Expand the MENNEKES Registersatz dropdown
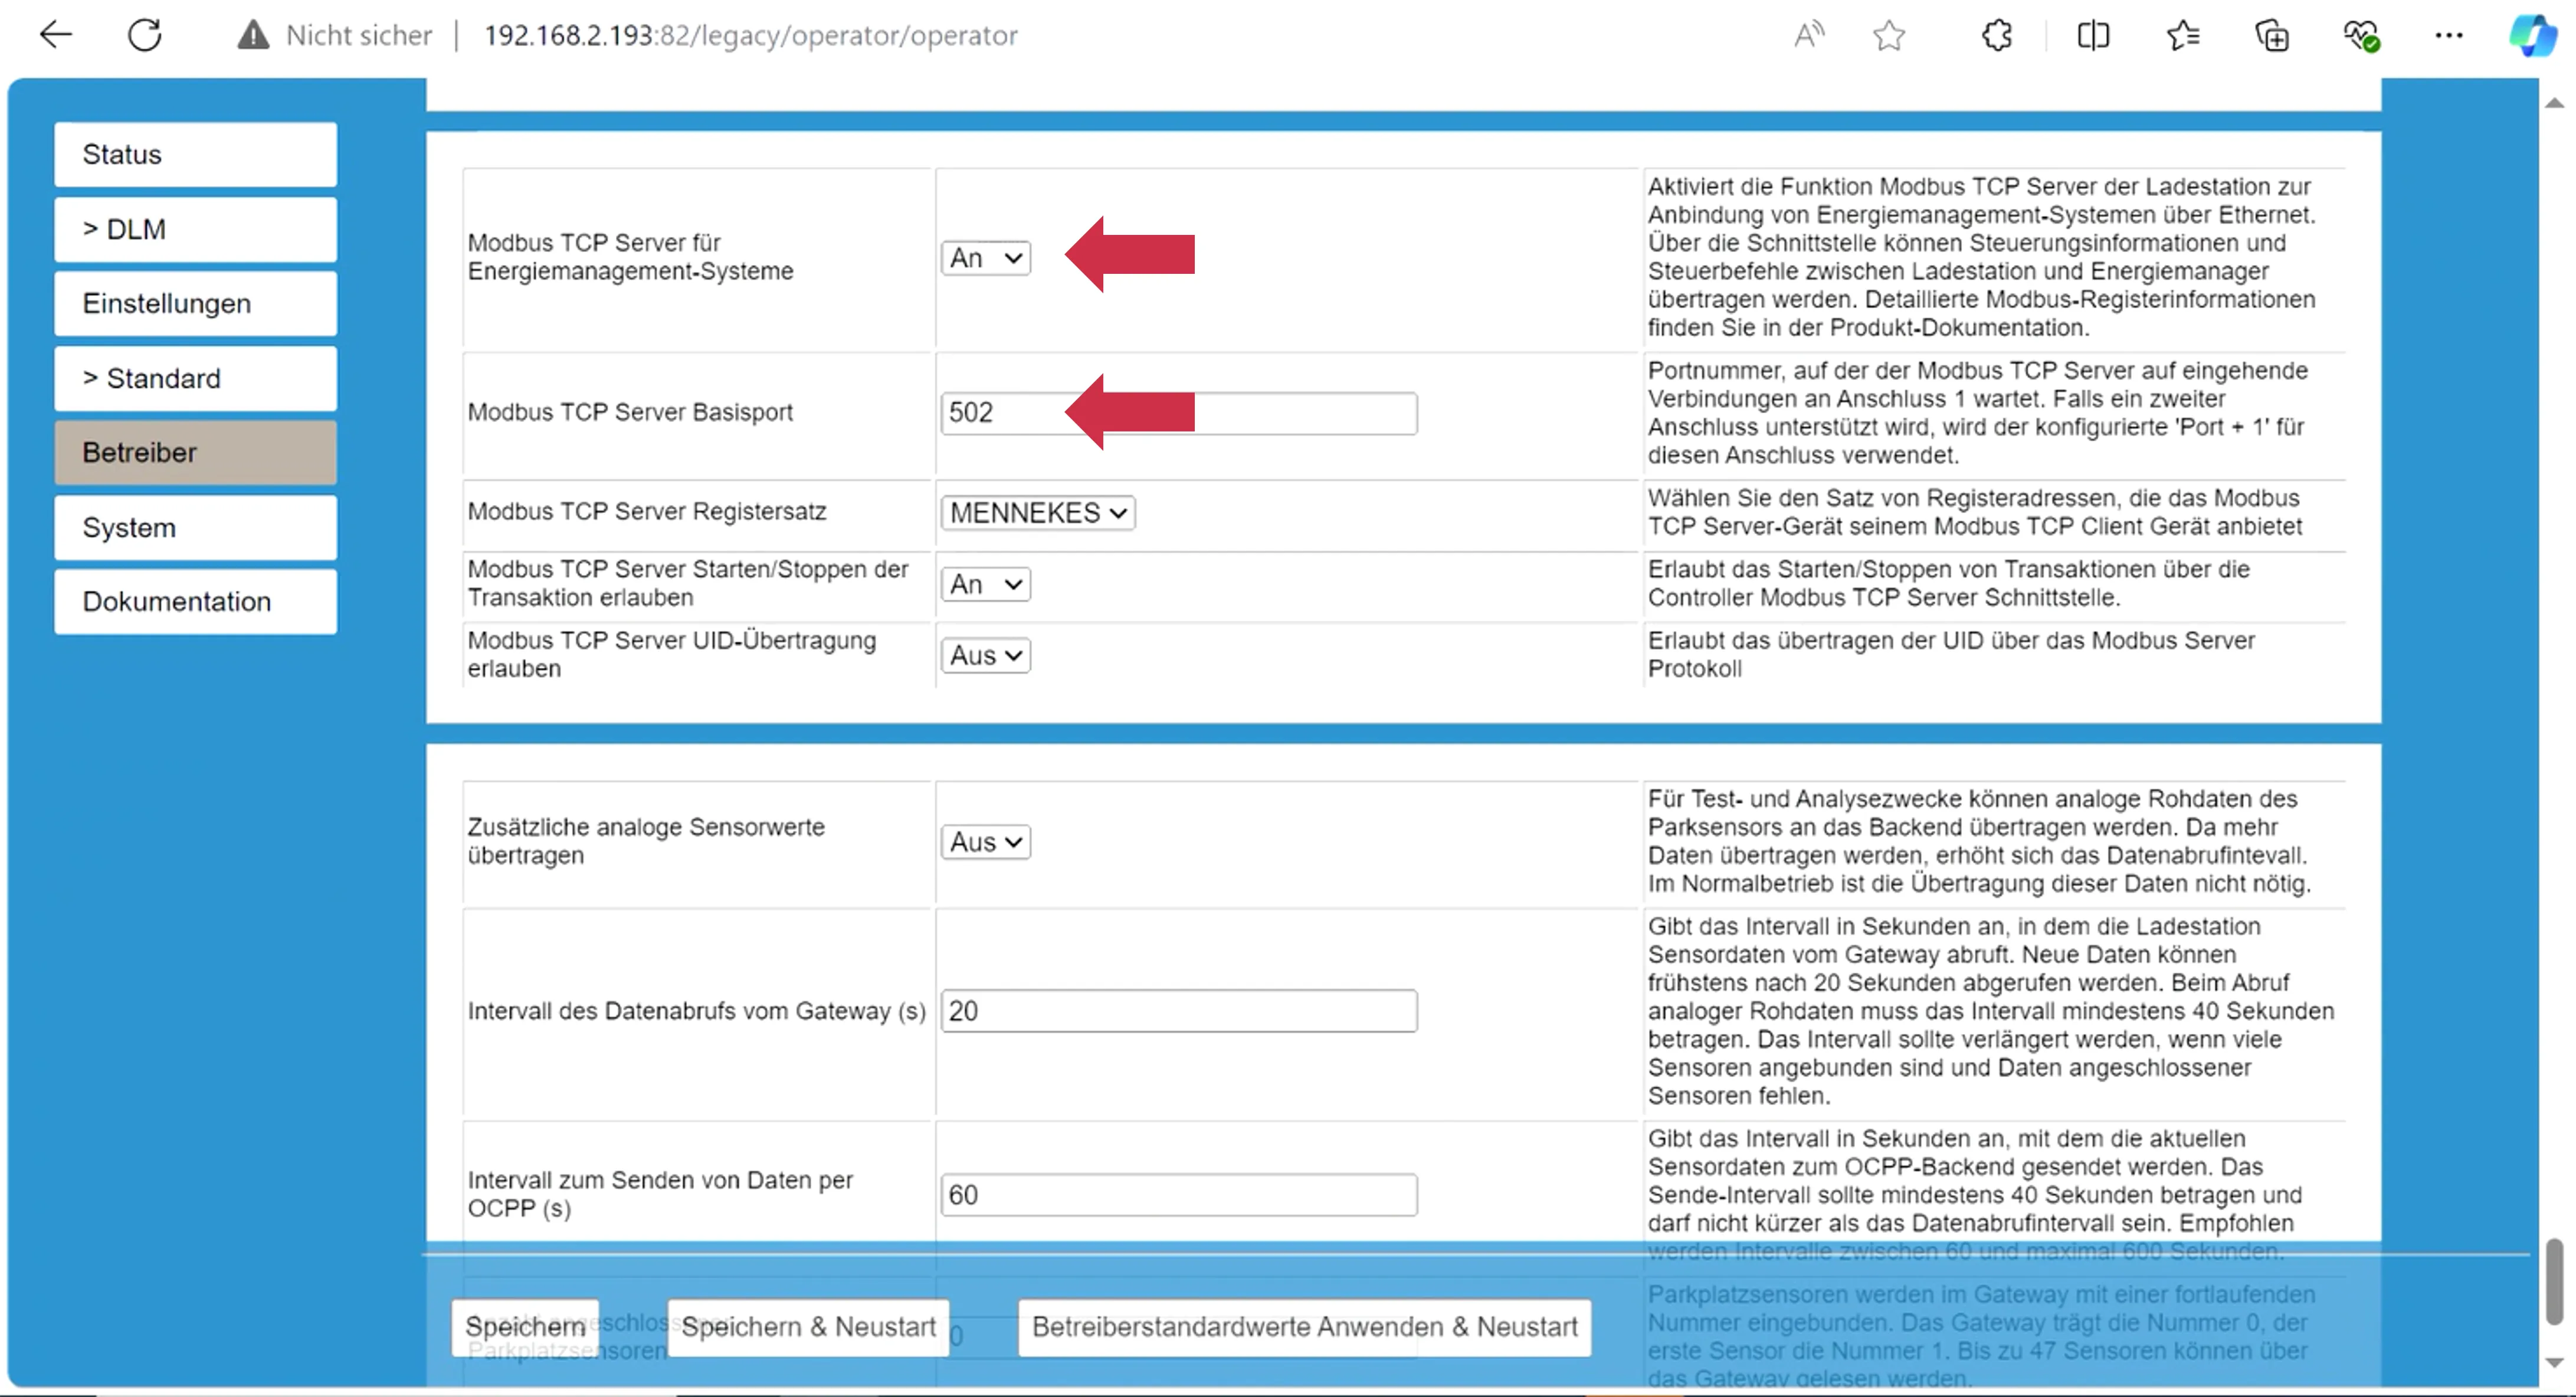Screen dimensions: 2576x1397 click(x=1037, y=513)
